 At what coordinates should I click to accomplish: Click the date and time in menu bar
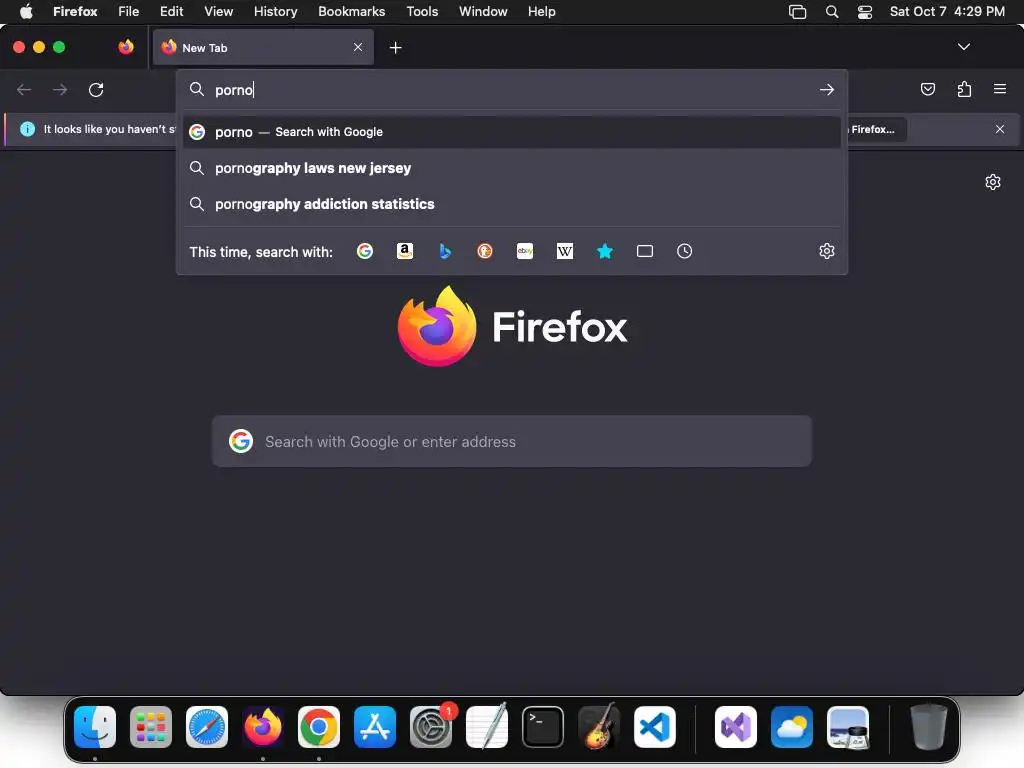pyautogui.click(x=947, y=11)
